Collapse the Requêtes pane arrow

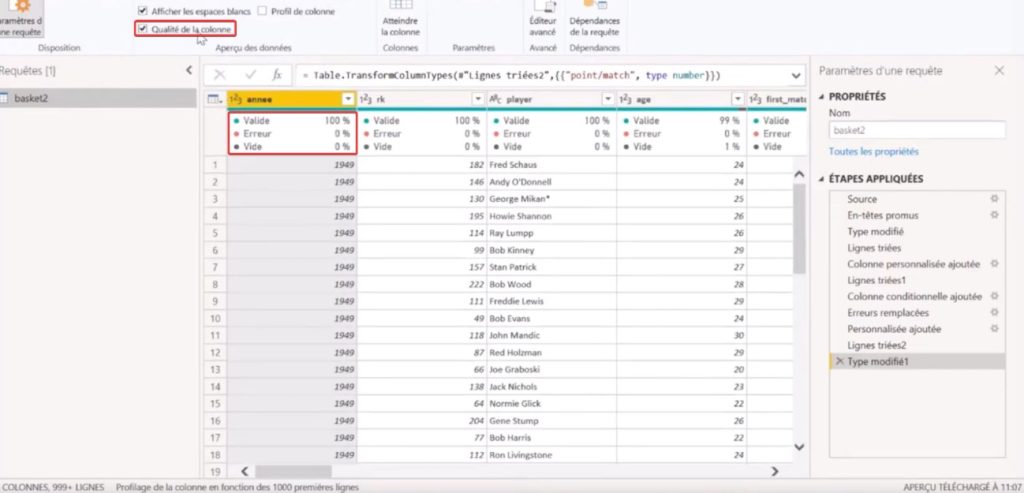[189, 70]
